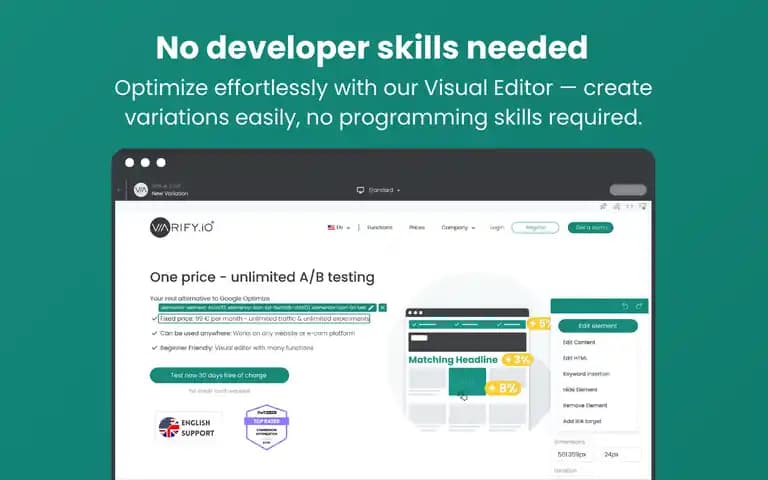Open the Standard device dropdown
This screenshot has height=480, width=768.
point(379,190)
